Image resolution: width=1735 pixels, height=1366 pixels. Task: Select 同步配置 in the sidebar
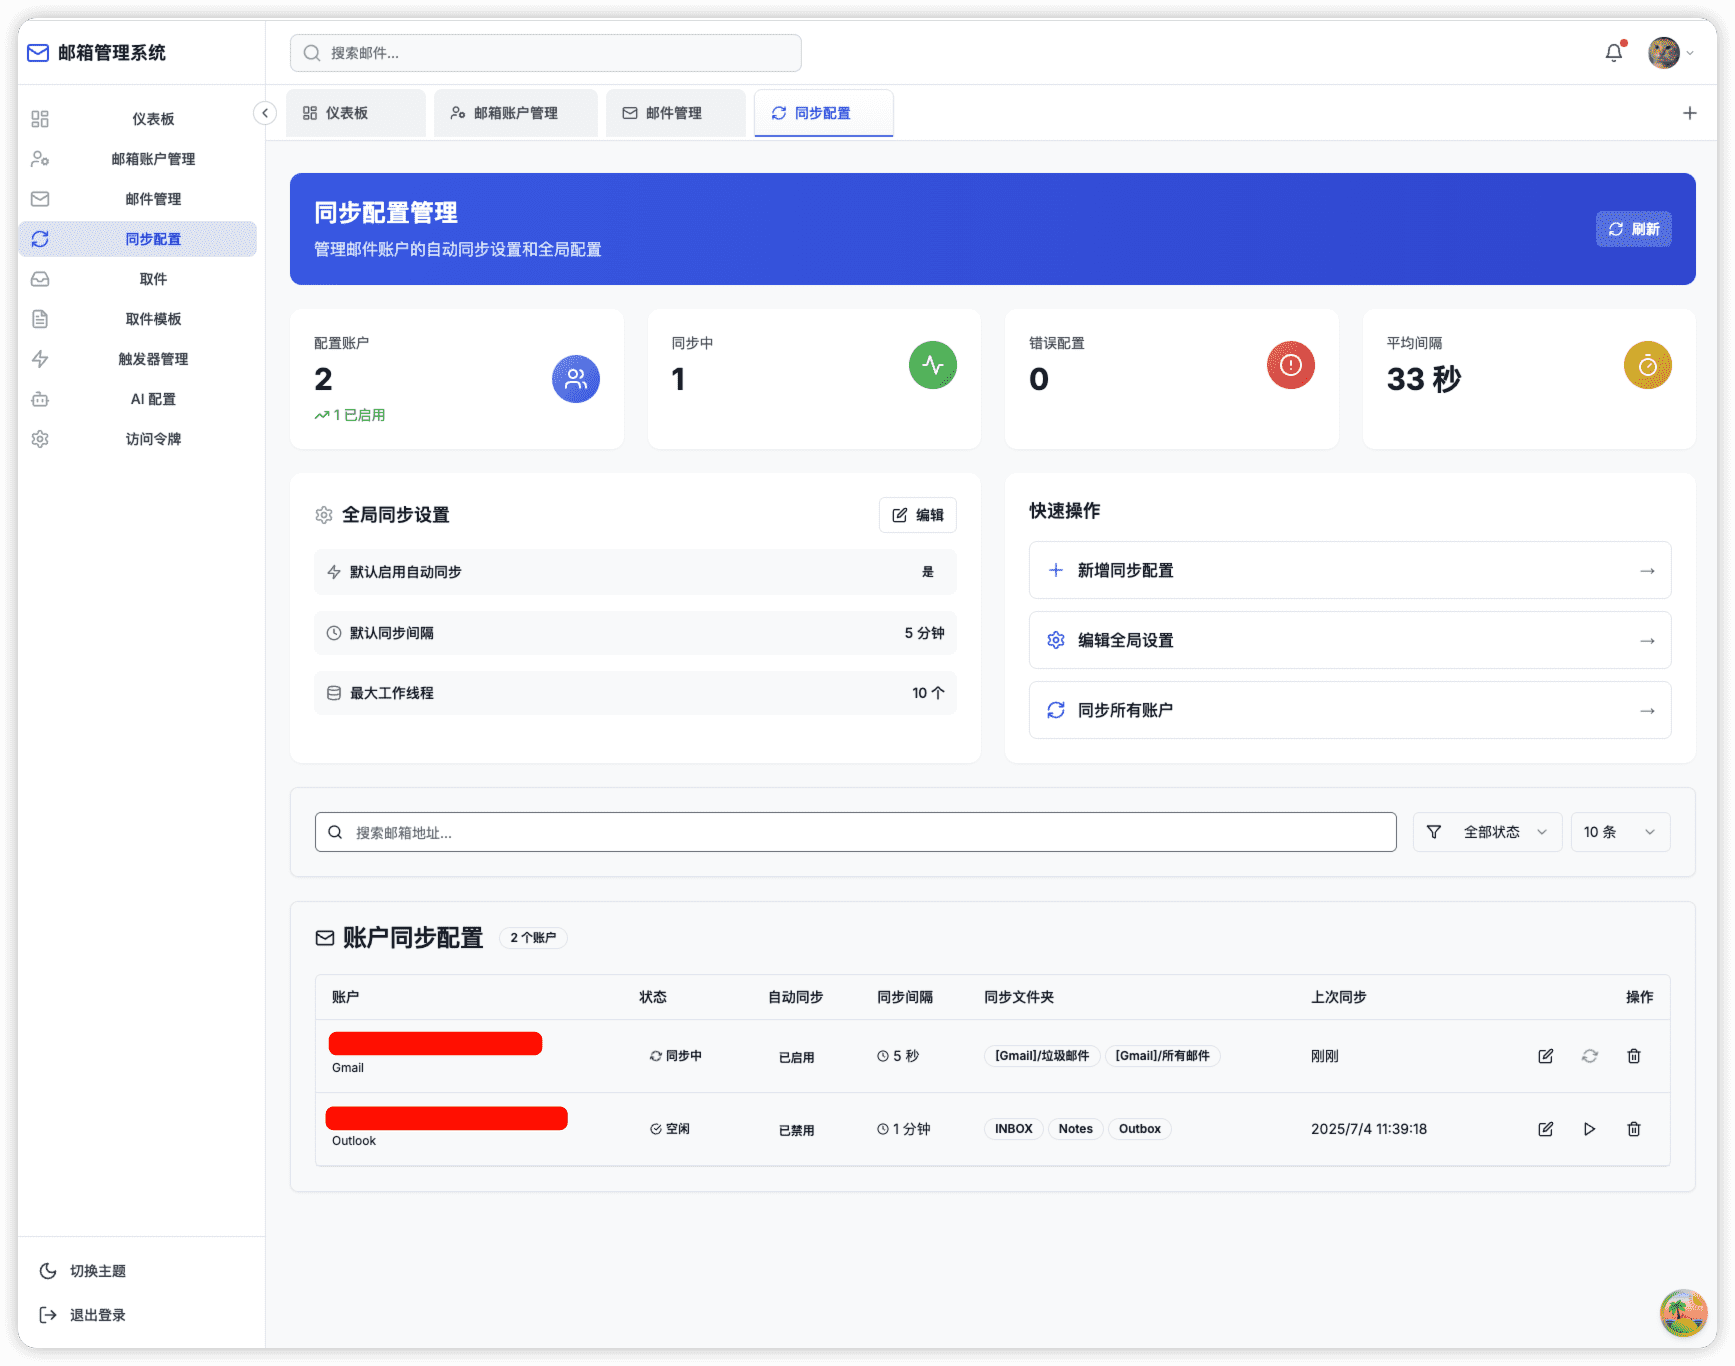pyautogui.click(x=138, y=239)
